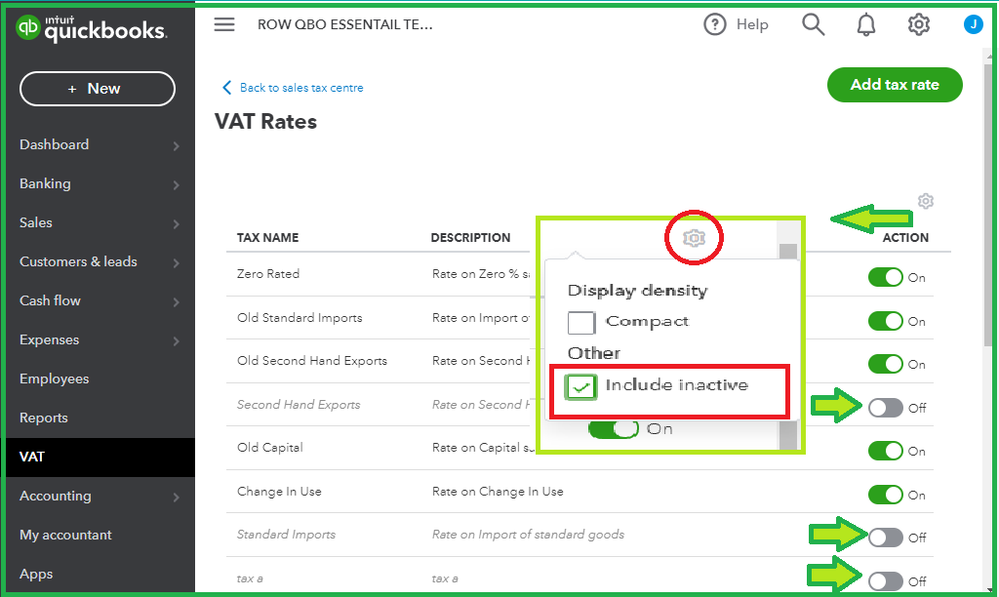Open Reports in the sidebar
999x597 pixels.
point(44,418)
